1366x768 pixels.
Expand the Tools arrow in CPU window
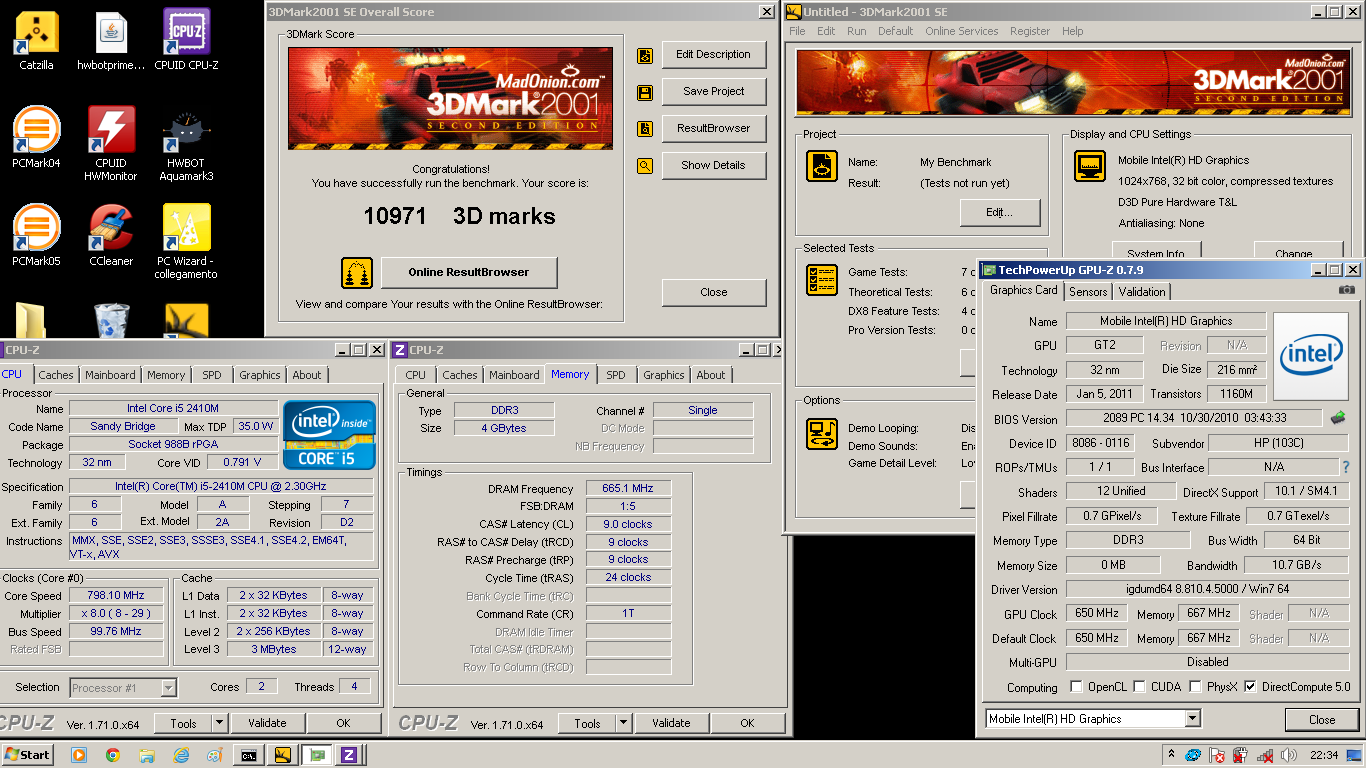click(x=220, y=723)
